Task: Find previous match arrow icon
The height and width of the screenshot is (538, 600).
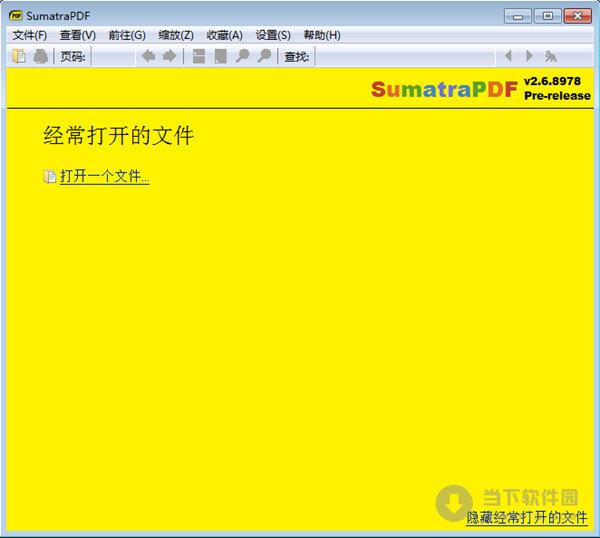Action: (509, 56)
